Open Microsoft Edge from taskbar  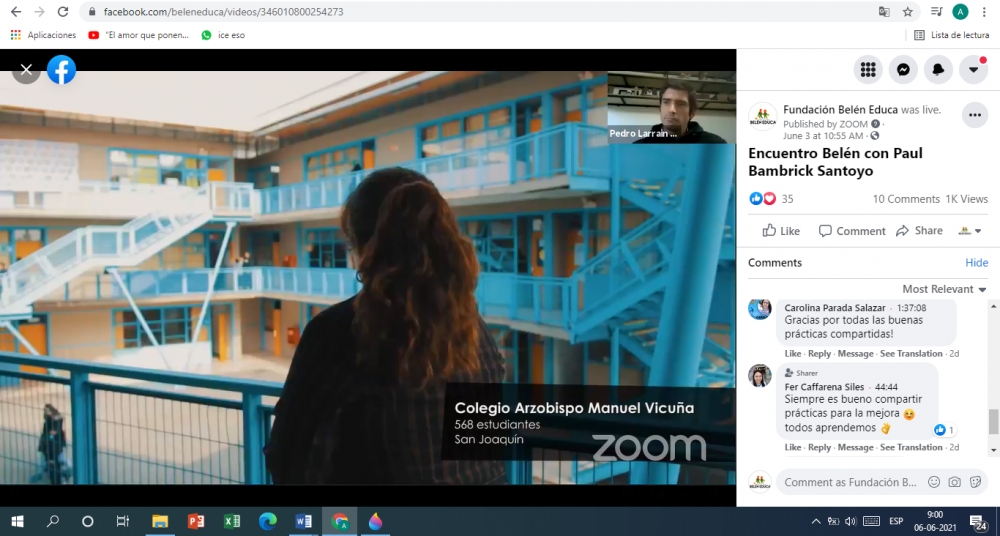click(268, 521)
